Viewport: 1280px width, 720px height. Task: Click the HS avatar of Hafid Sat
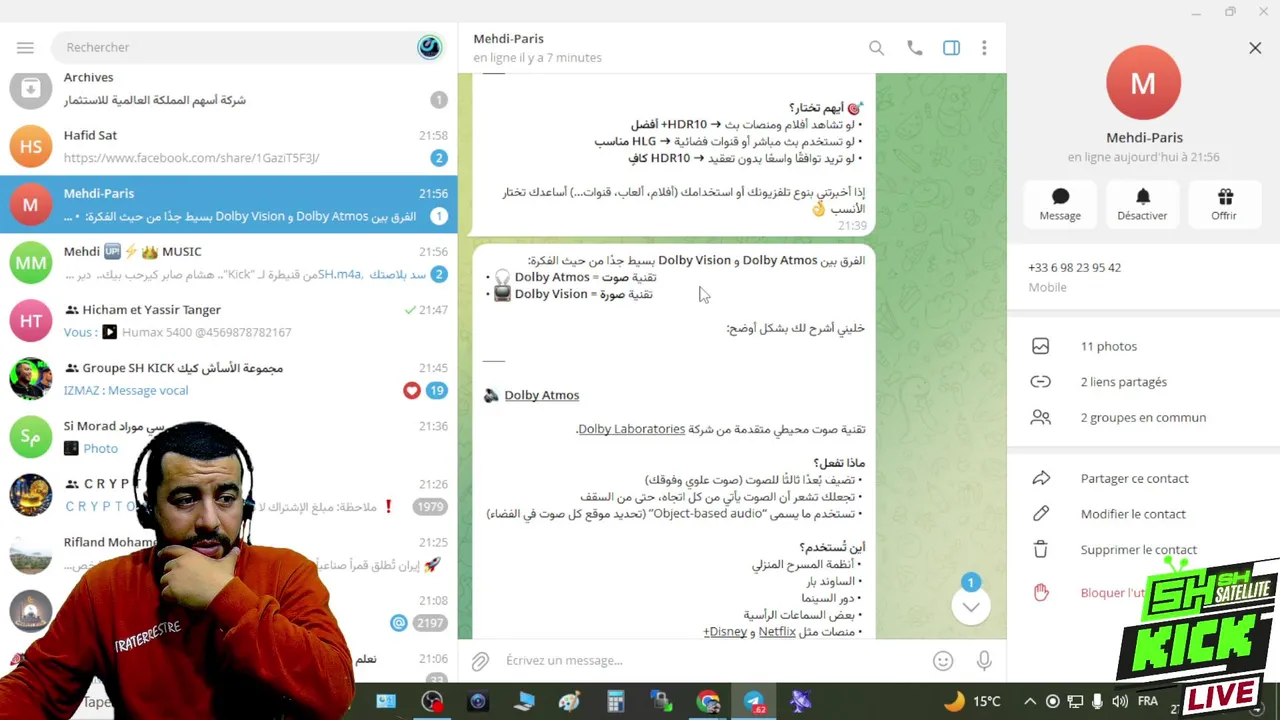pyautogui.click(x=31, y=146)
